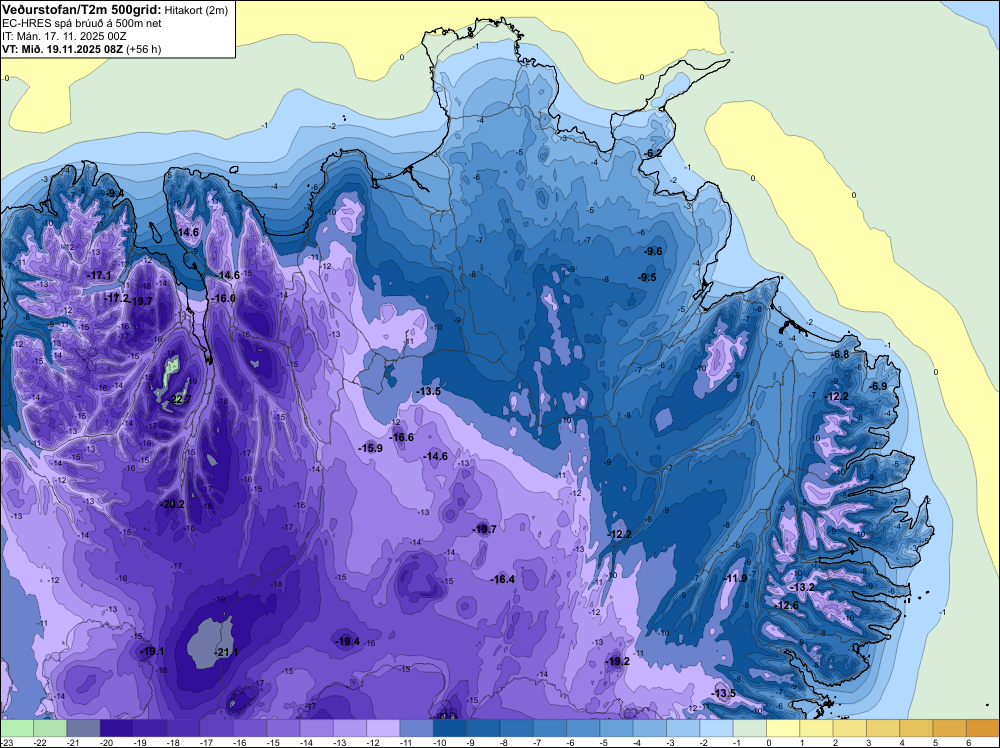Click the -17.1 temperature value
The width and height of the screenshot is (1000, 748).
(99, 275)
